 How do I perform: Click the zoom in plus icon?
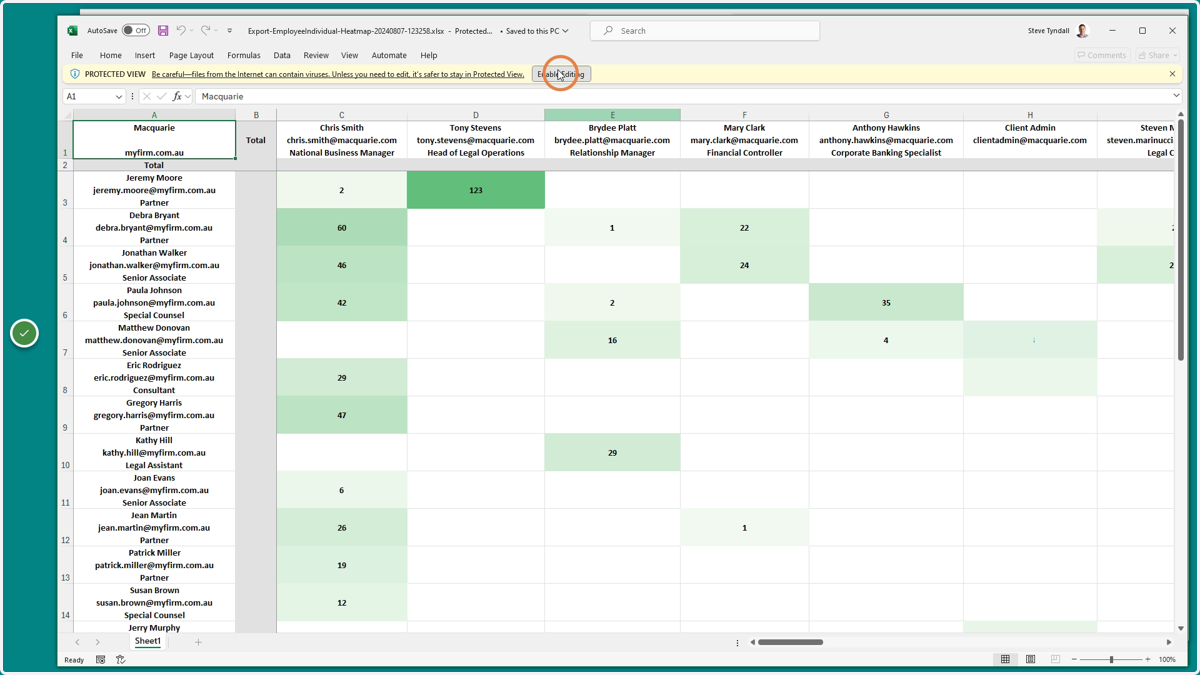coord(1148,660)
